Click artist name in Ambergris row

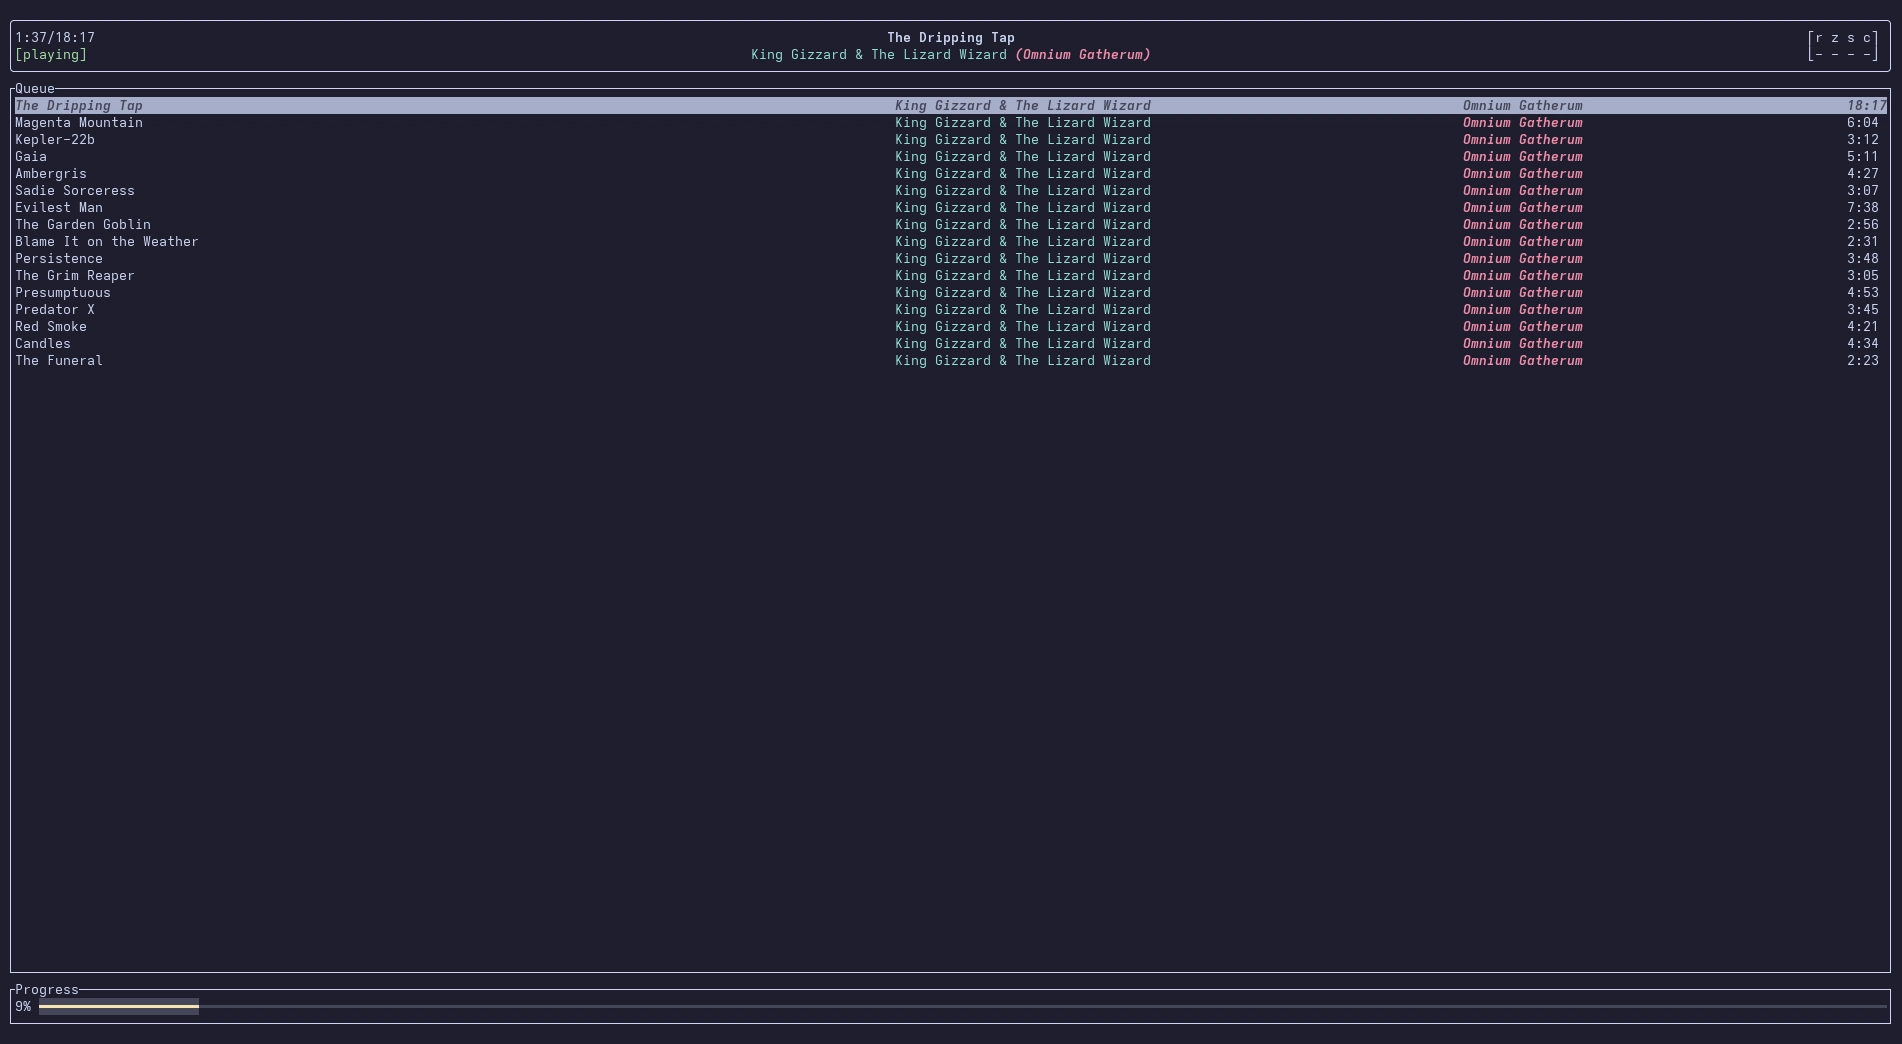coord(1023,173)
